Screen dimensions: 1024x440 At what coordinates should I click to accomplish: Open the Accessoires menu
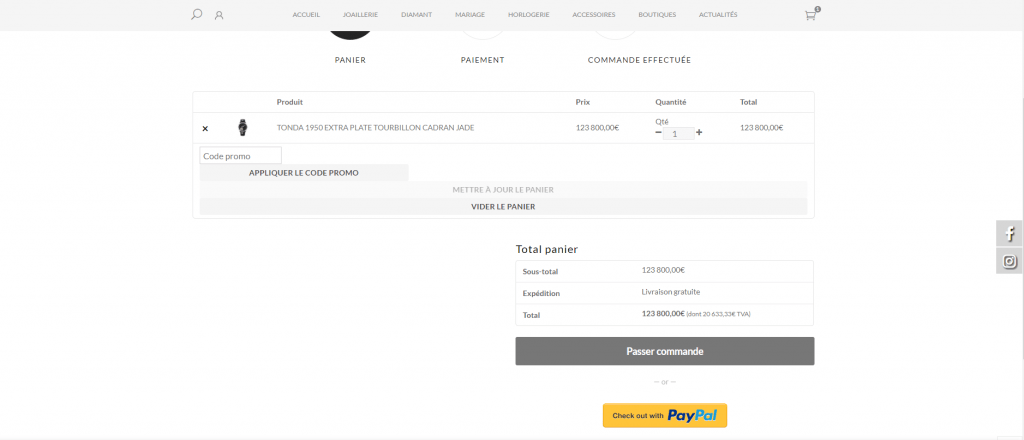594,14
